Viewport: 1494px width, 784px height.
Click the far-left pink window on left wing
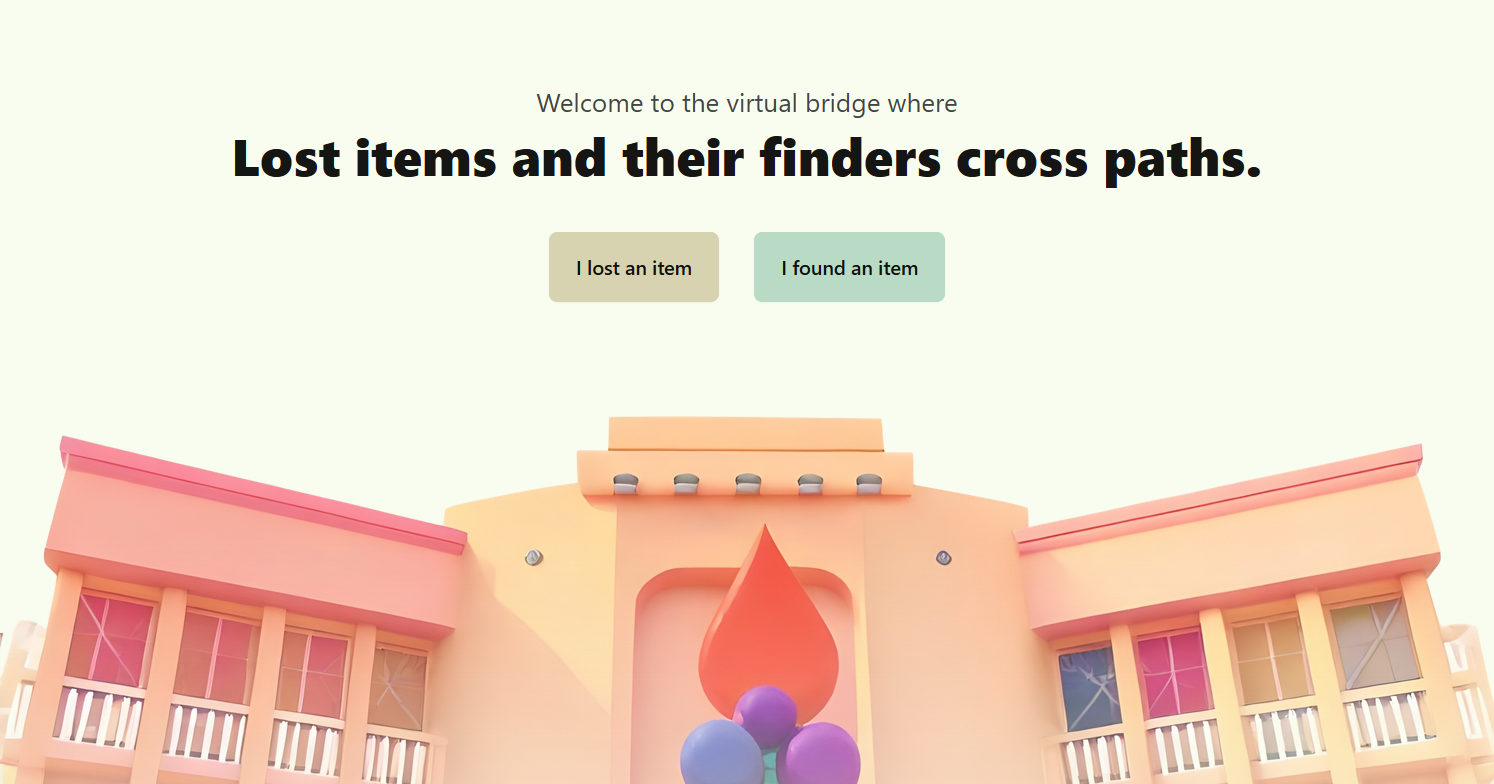coord(109,640)
